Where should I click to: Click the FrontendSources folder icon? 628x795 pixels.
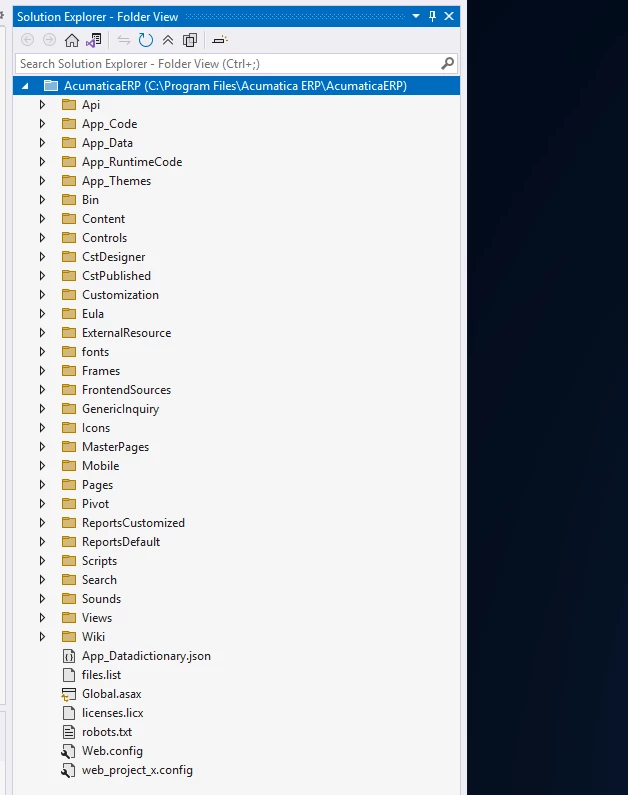pyautogui.click(x=69, y=390)
